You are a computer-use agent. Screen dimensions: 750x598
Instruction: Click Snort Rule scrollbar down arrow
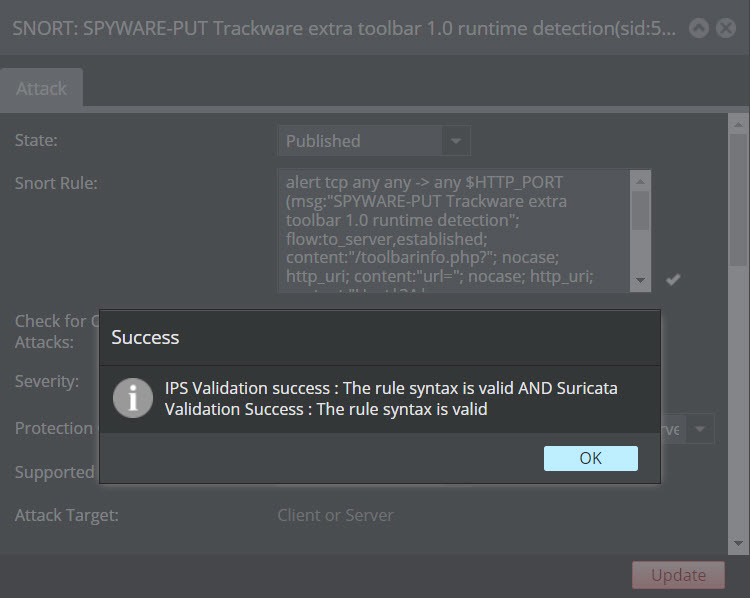coord(640,281)
